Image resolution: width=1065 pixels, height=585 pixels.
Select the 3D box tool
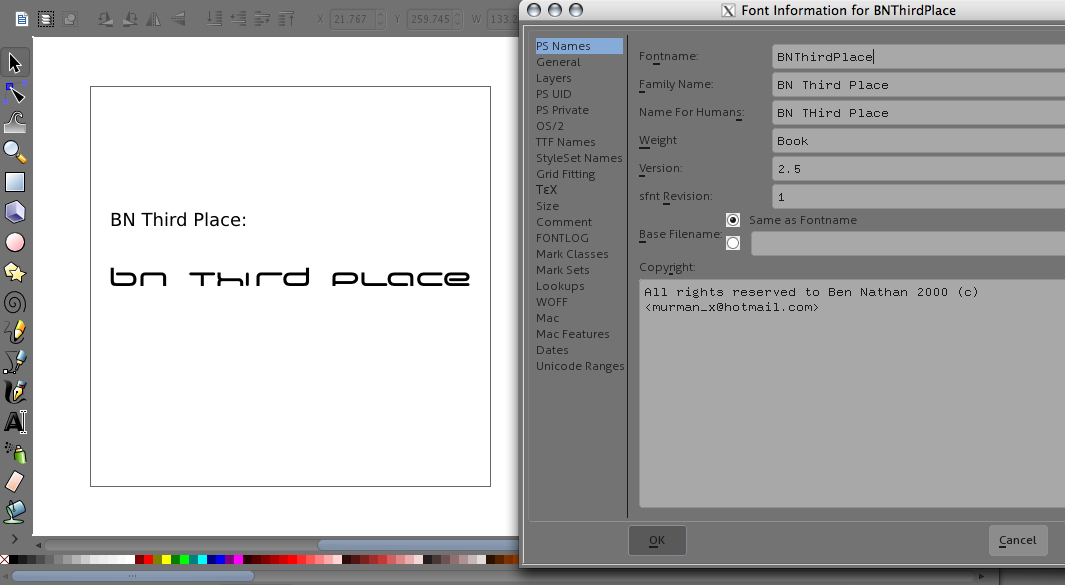point(14,212)
